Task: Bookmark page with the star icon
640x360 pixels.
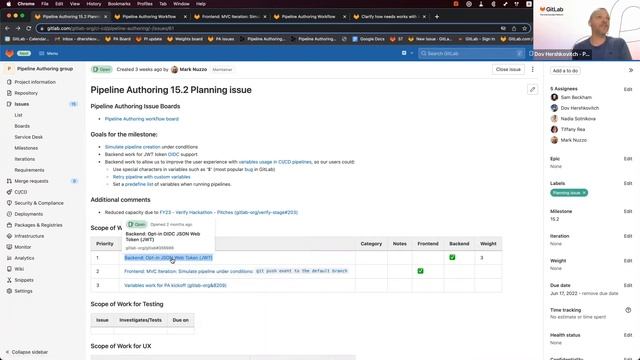Action: click(x=524, y=29)
